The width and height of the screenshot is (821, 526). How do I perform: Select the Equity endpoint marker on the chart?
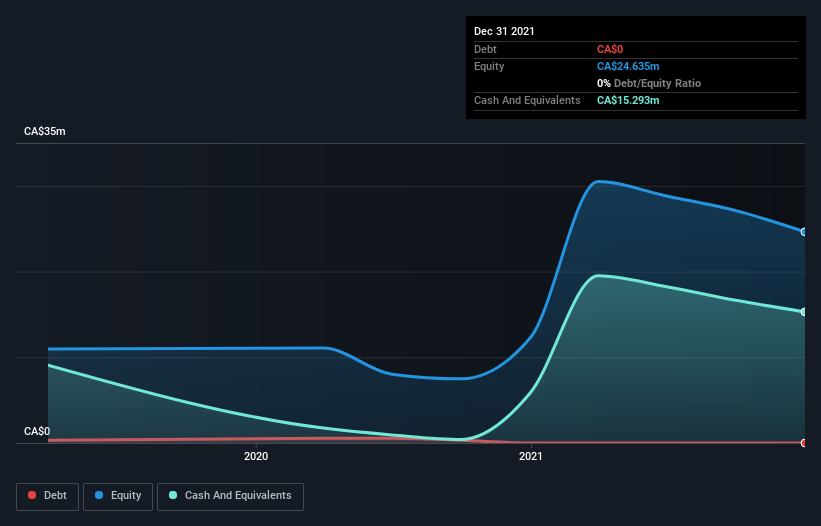click(x=804, y=232)
